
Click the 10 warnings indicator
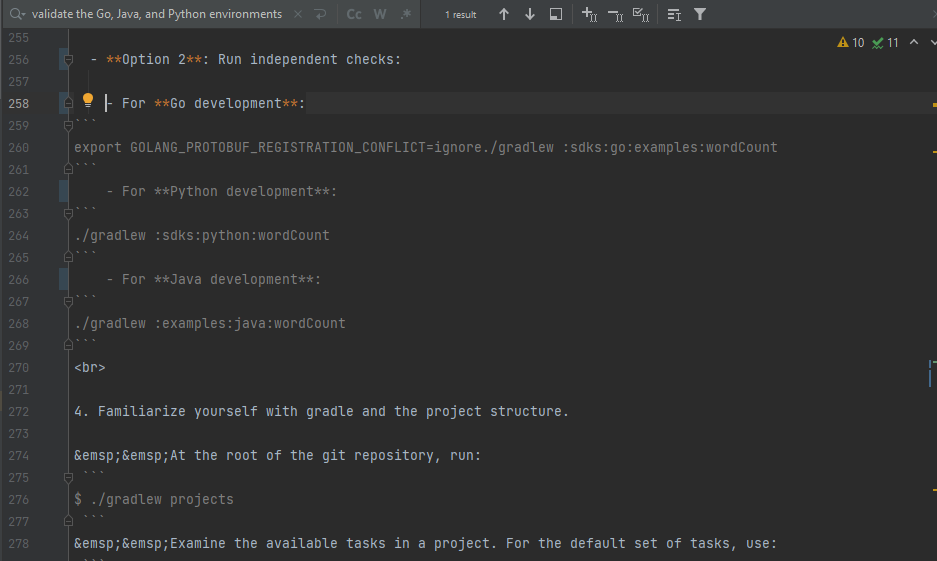[x=851, y=42]
